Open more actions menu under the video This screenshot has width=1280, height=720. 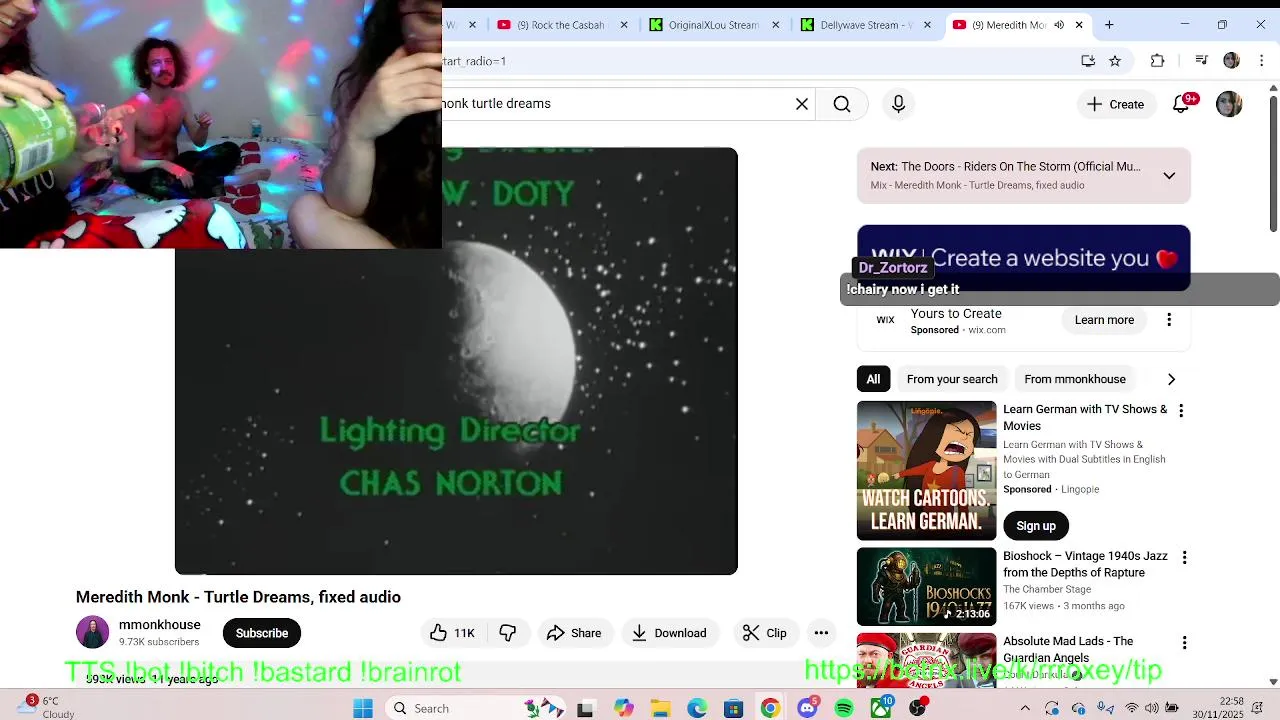coord(821,633)
